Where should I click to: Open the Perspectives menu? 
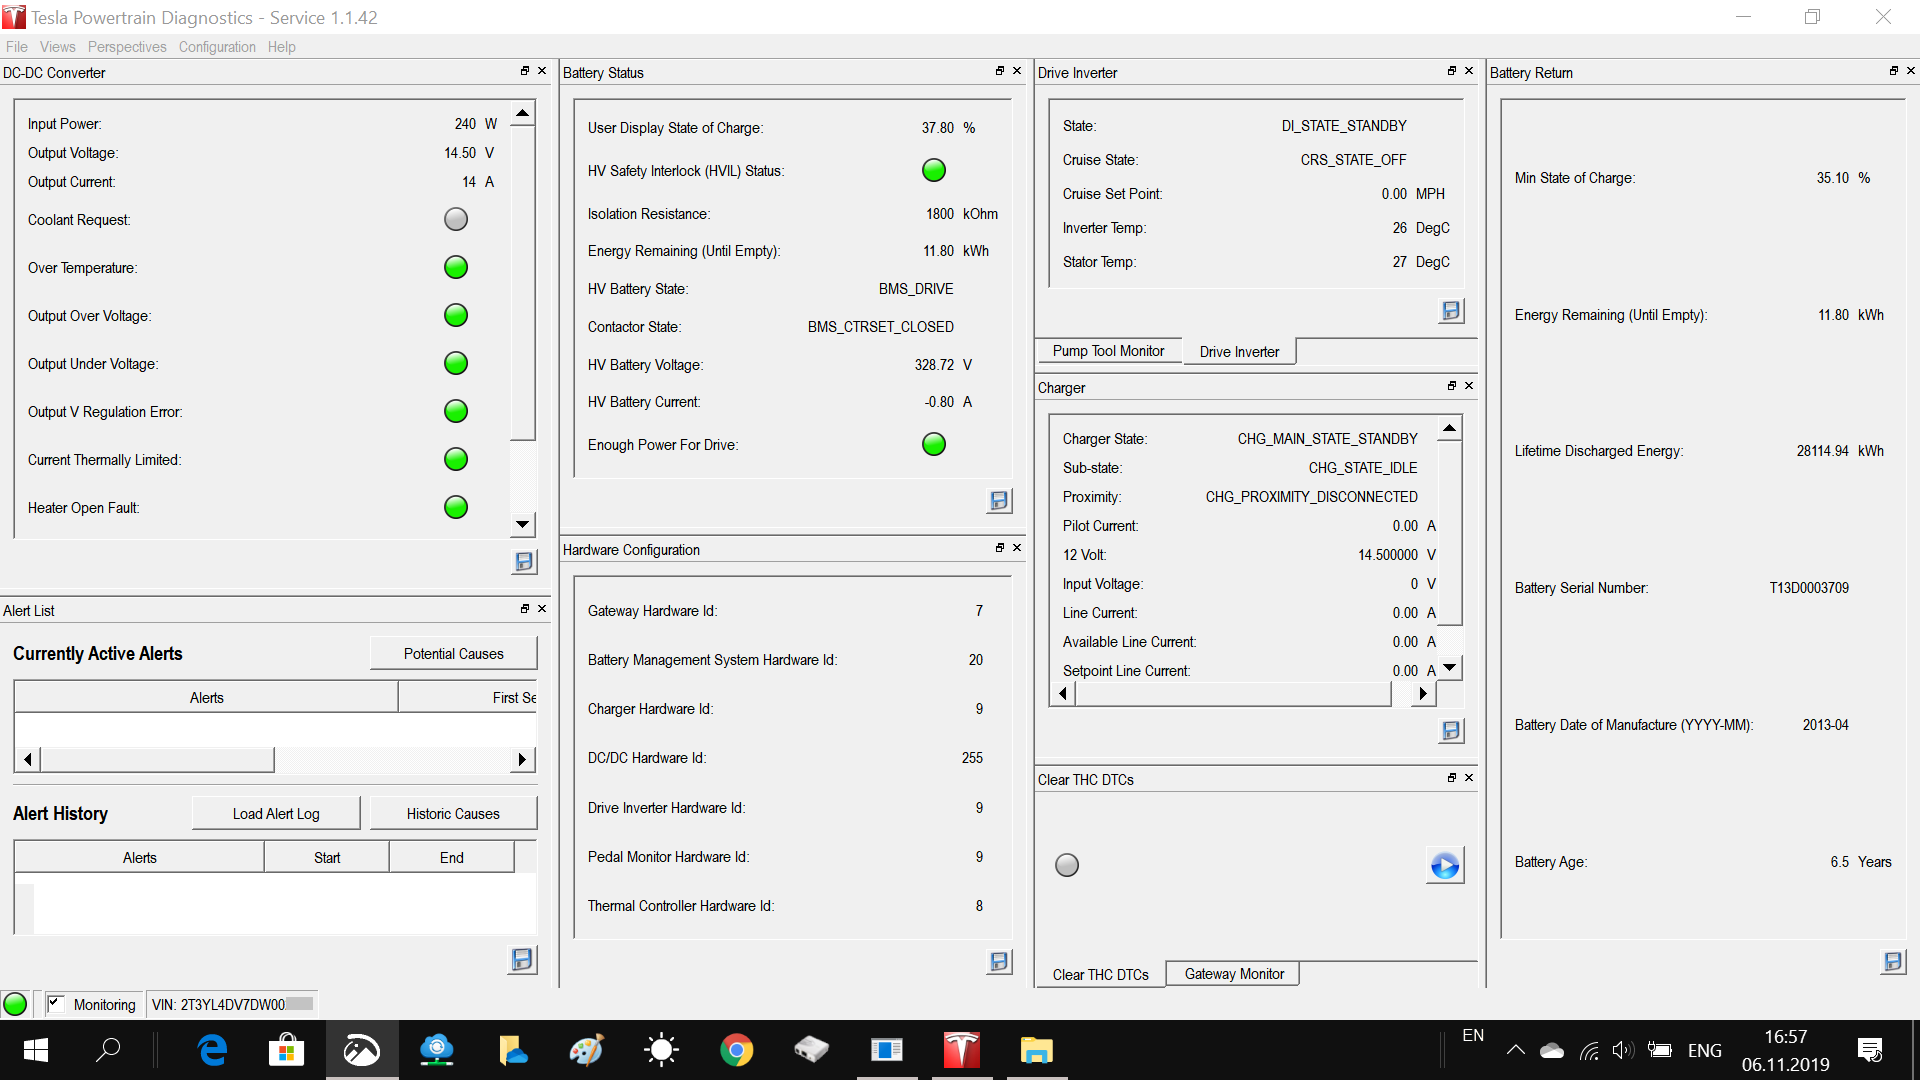coord(127,47)
